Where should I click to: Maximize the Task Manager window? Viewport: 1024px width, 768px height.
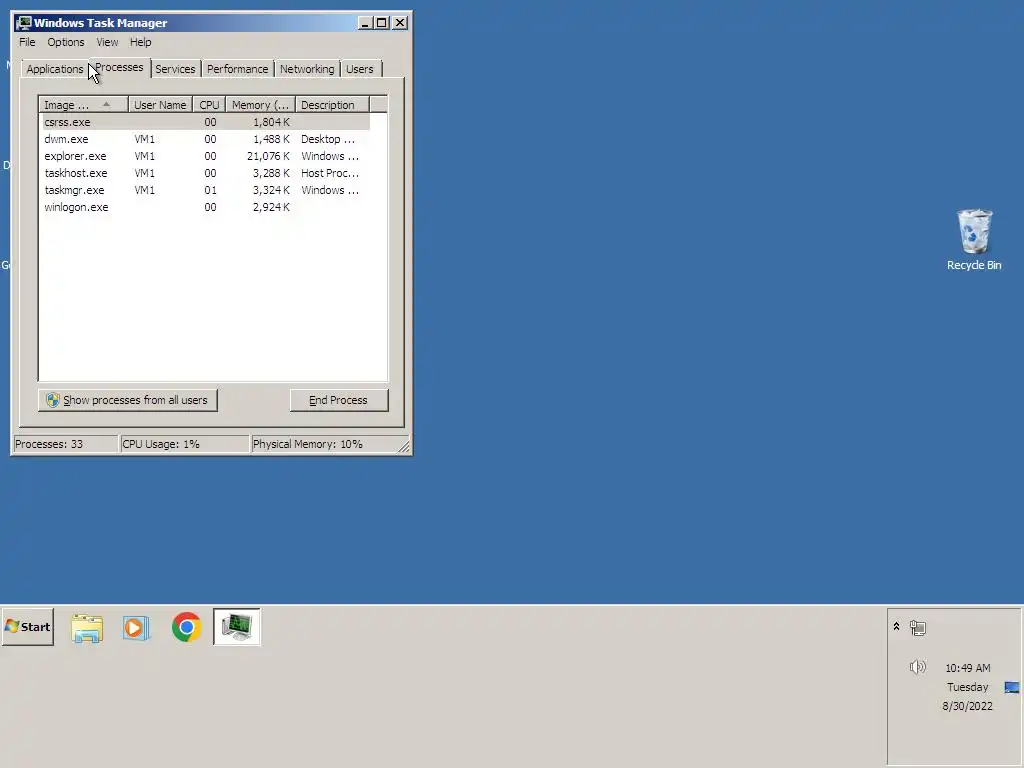pyautogui.click(x=381, y=23)
